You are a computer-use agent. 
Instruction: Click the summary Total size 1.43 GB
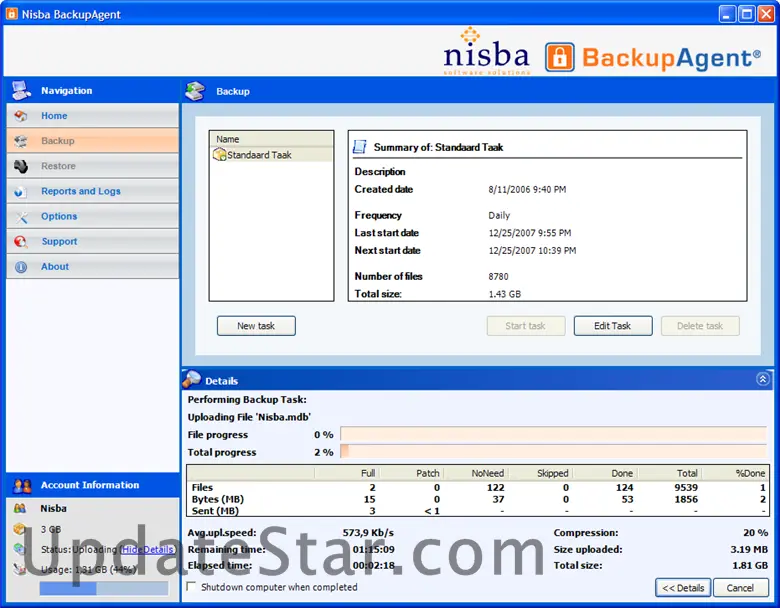point(504,294)
